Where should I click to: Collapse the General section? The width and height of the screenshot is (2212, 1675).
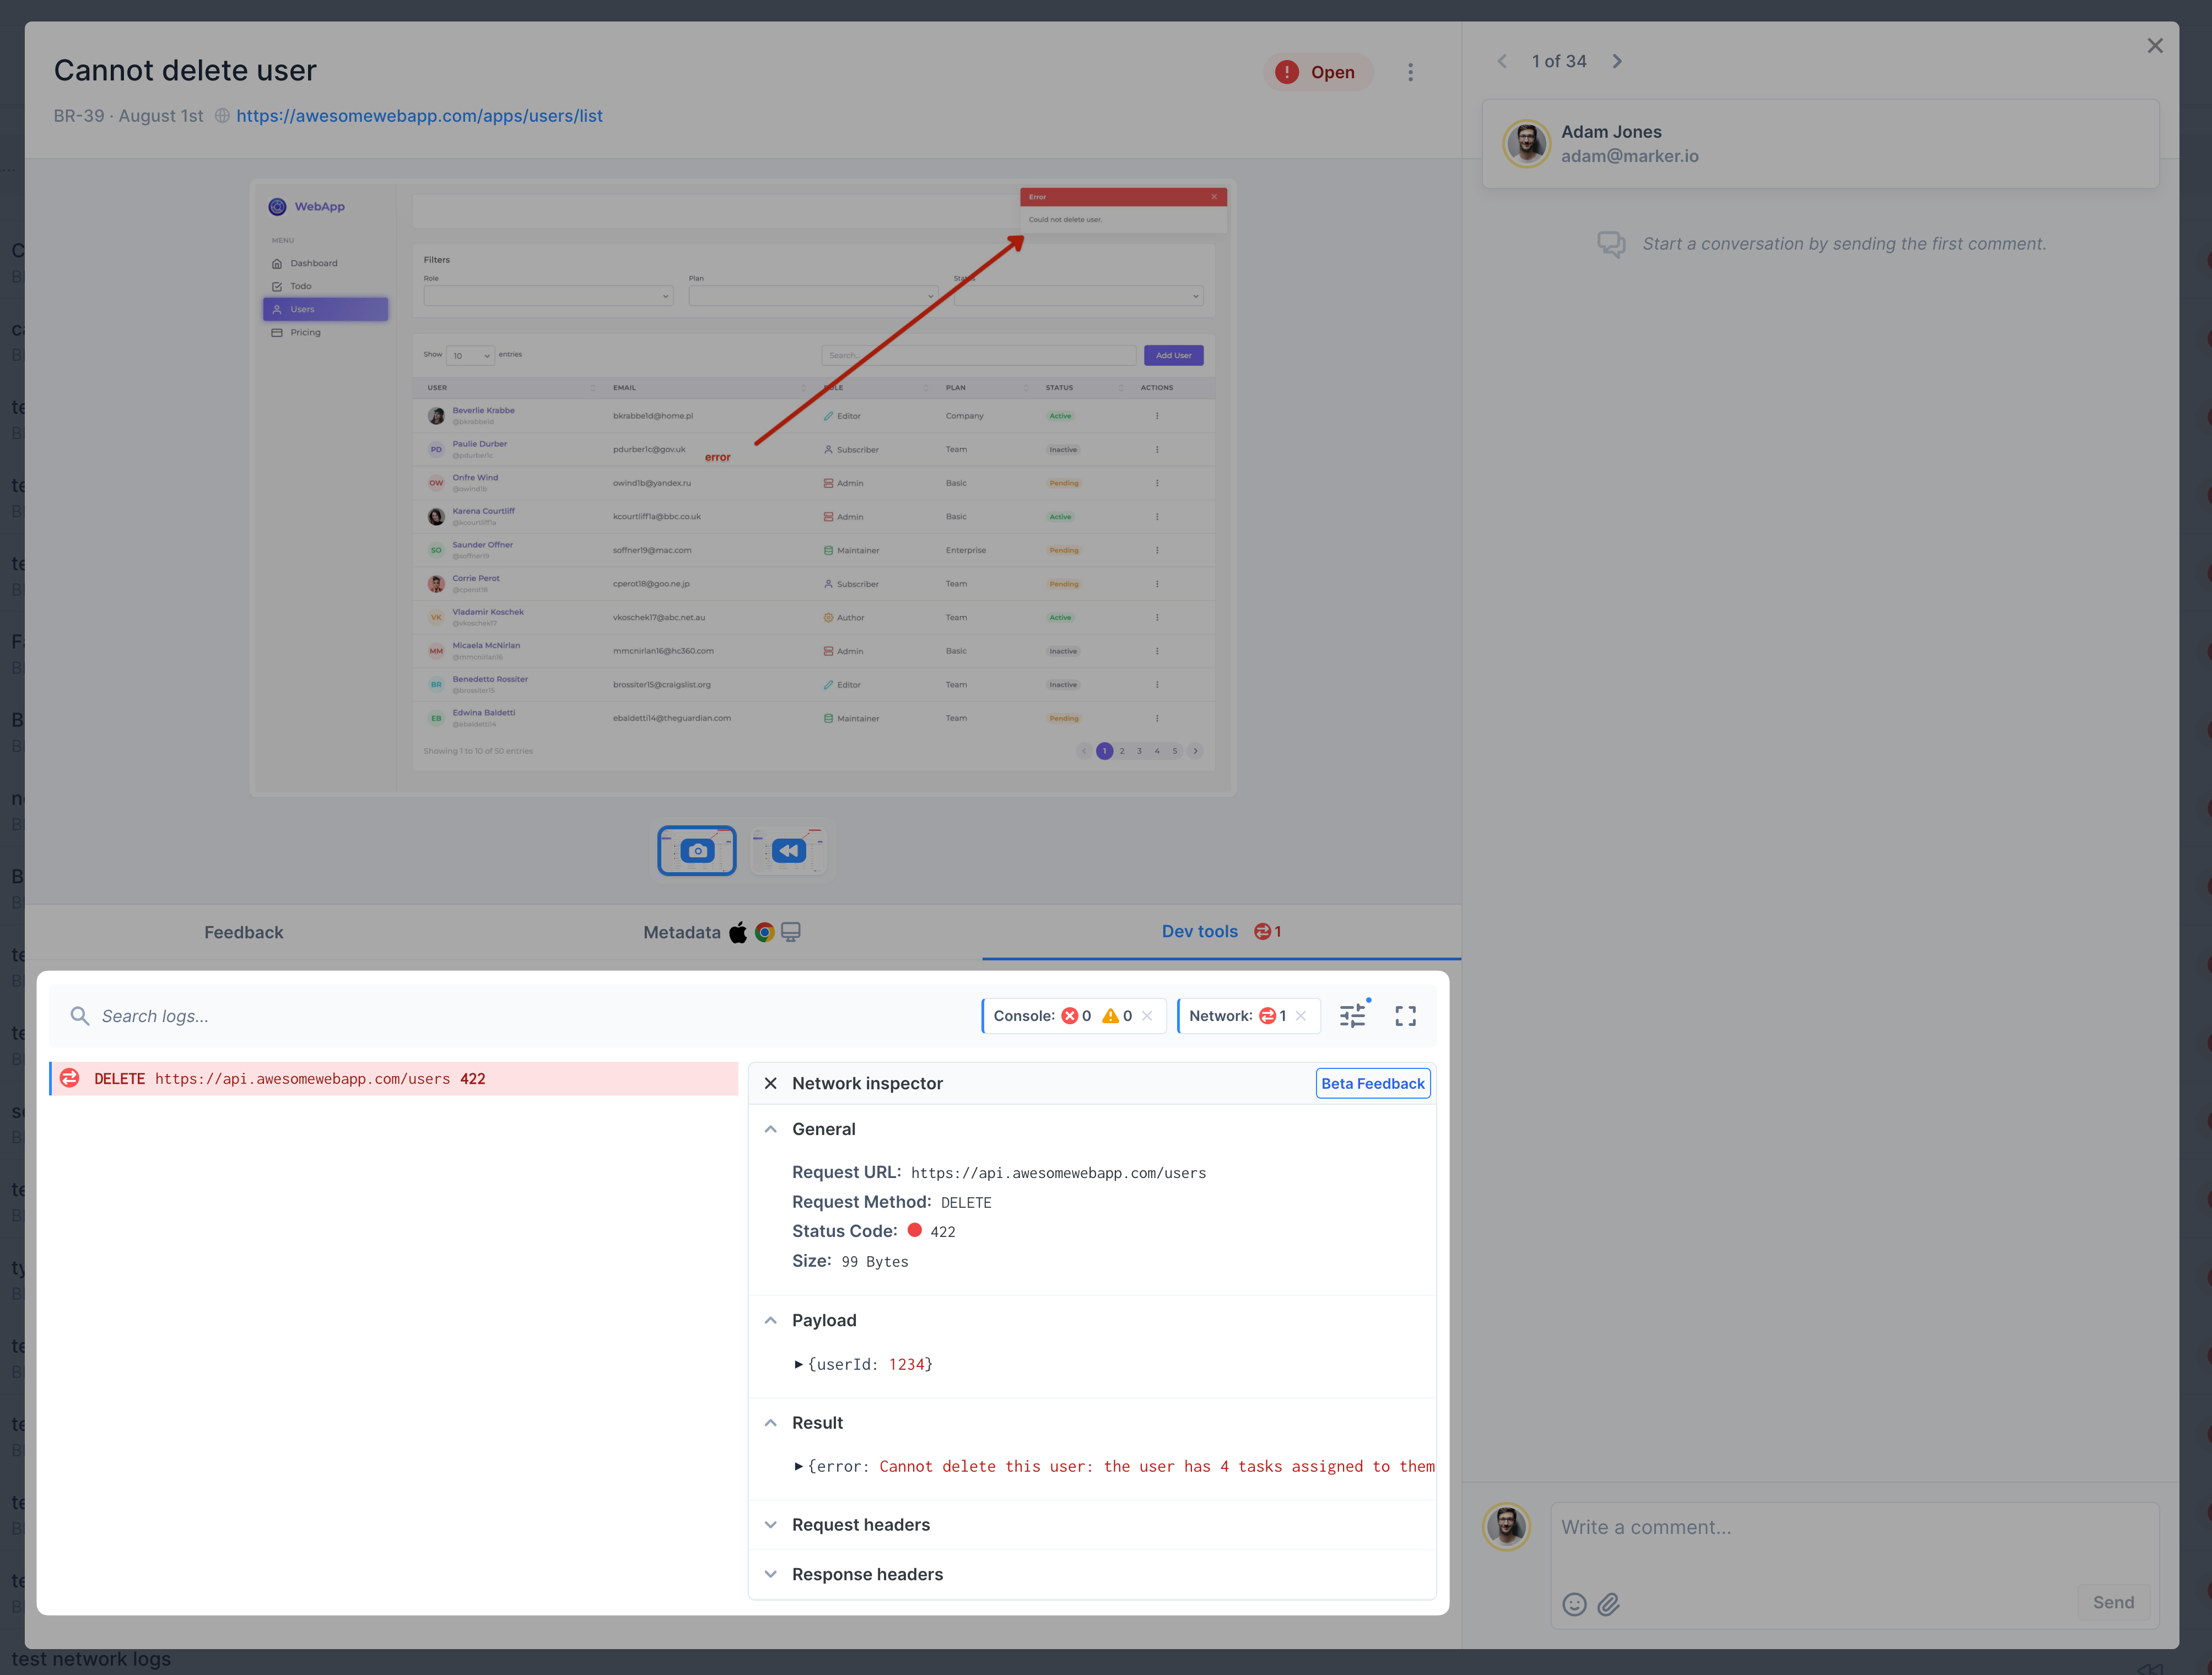pyautogui.click(x=771, y=1130)
